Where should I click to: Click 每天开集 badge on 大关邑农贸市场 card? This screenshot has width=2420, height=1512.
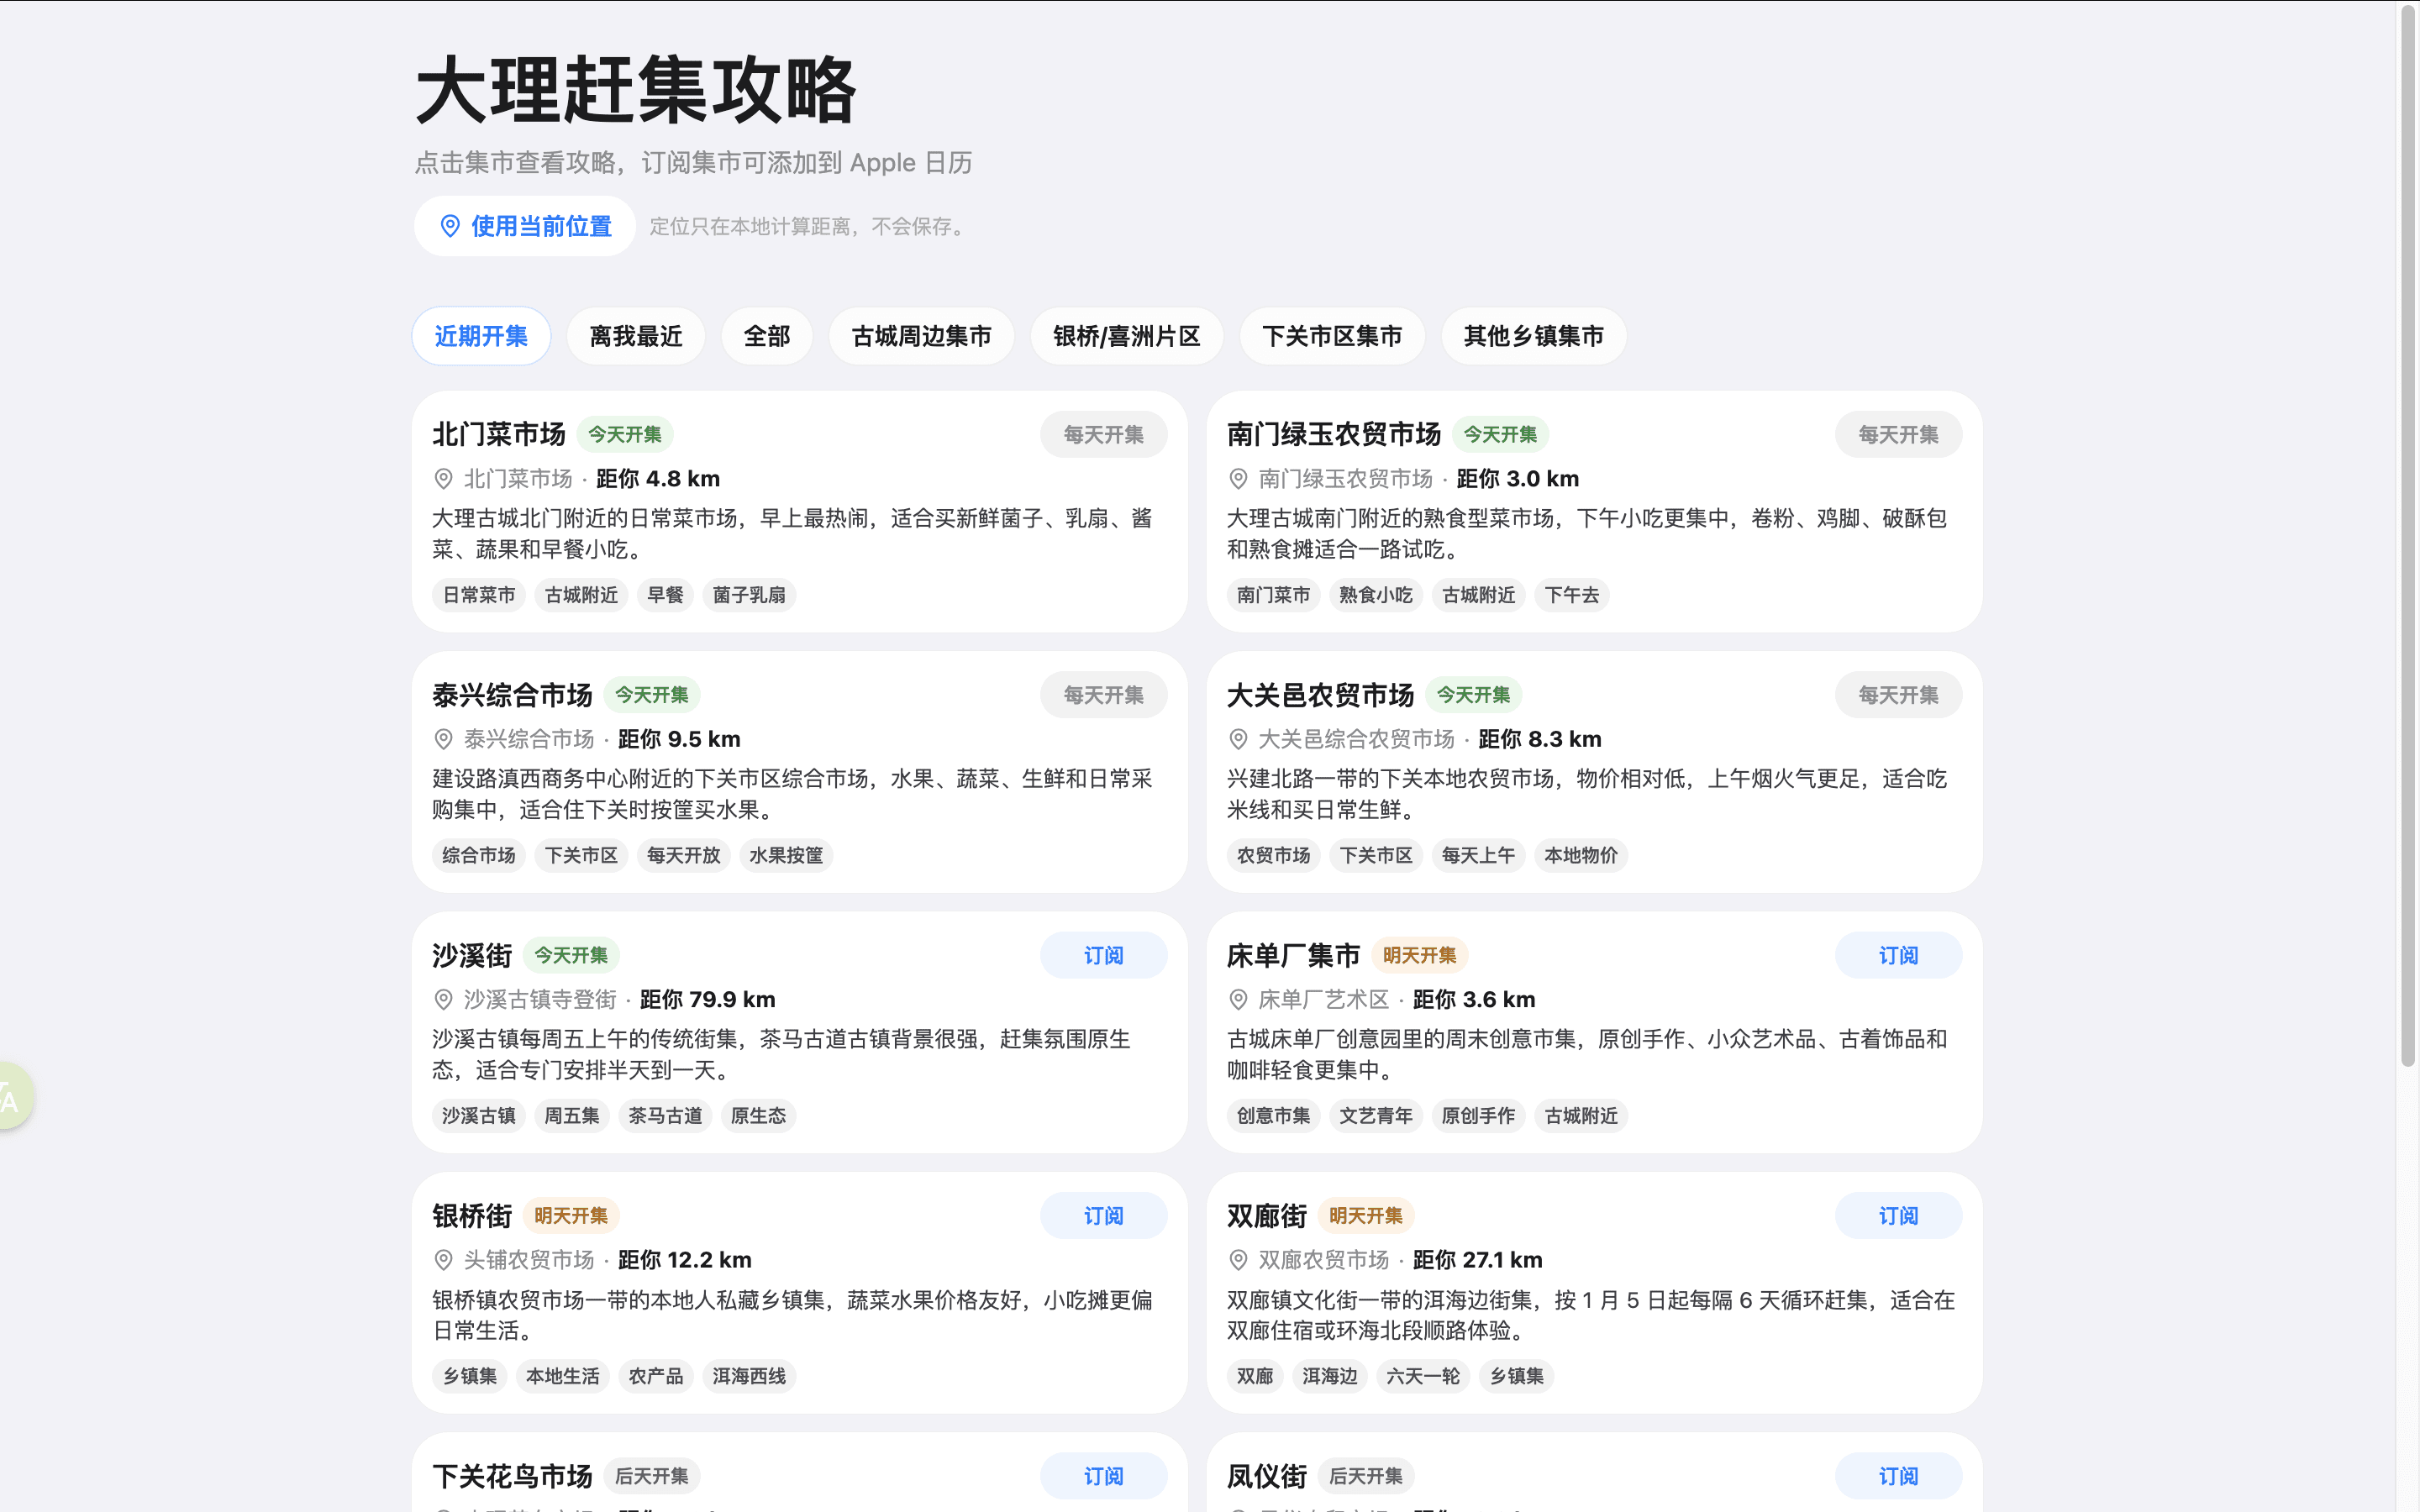point(1898,695)
